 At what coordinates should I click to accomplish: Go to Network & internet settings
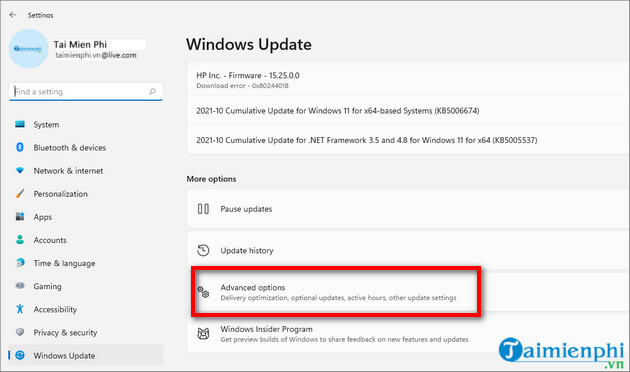pyautogui.click(x=86, y=171)
